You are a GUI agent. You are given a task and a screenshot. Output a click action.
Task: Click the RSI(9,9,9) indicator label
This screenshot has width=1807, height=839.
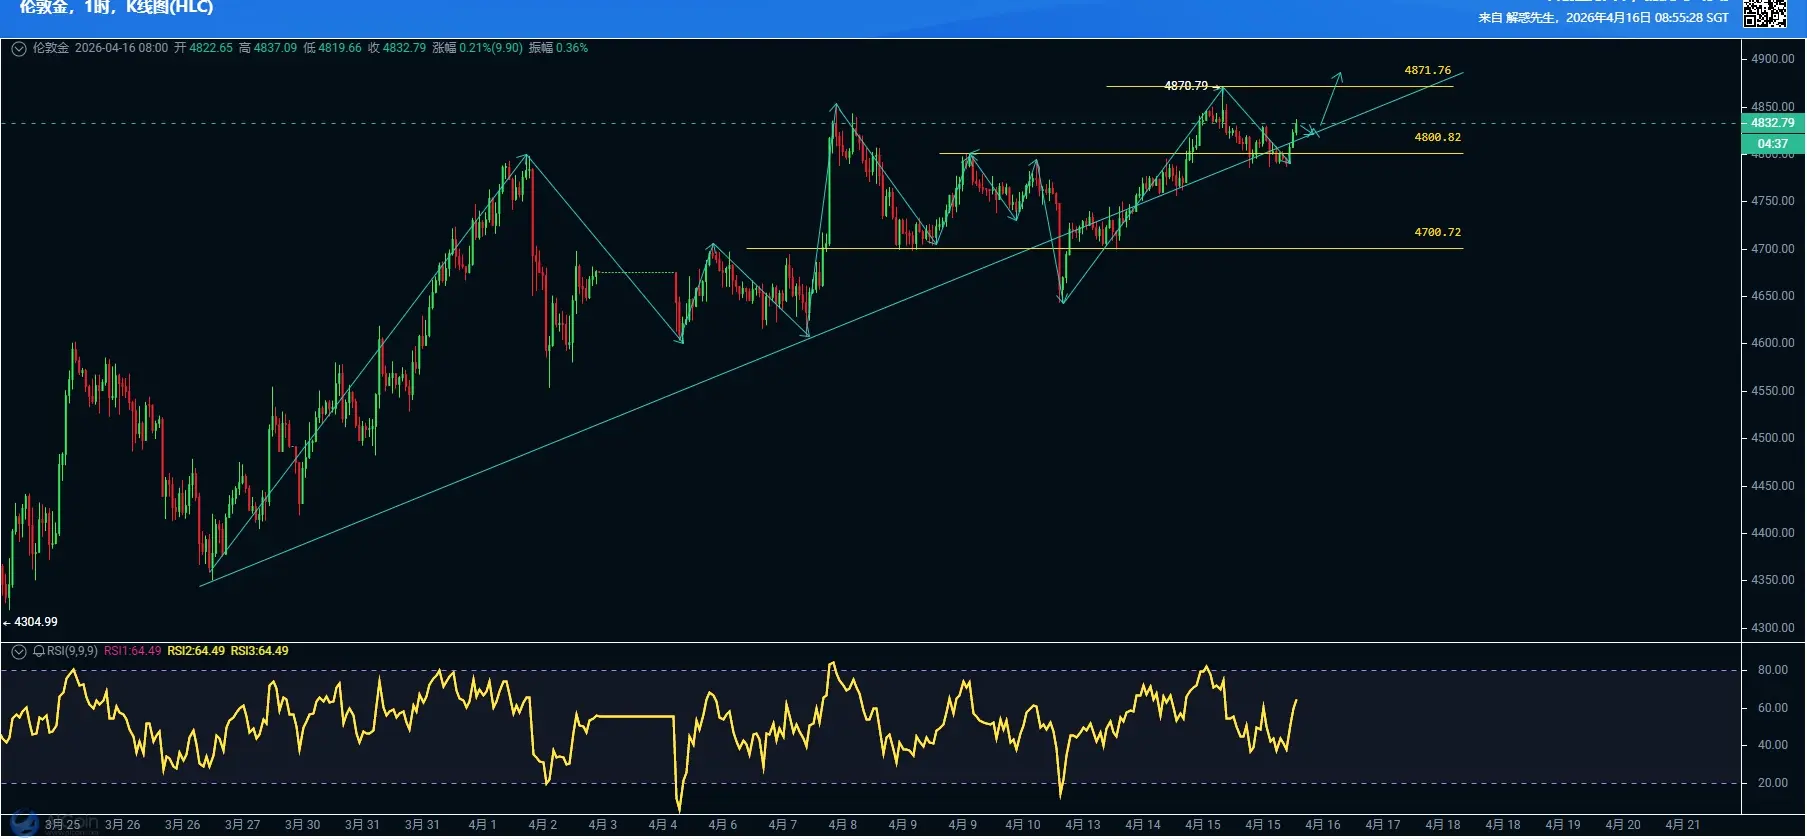pyautogui.click(x=72, y=651)
